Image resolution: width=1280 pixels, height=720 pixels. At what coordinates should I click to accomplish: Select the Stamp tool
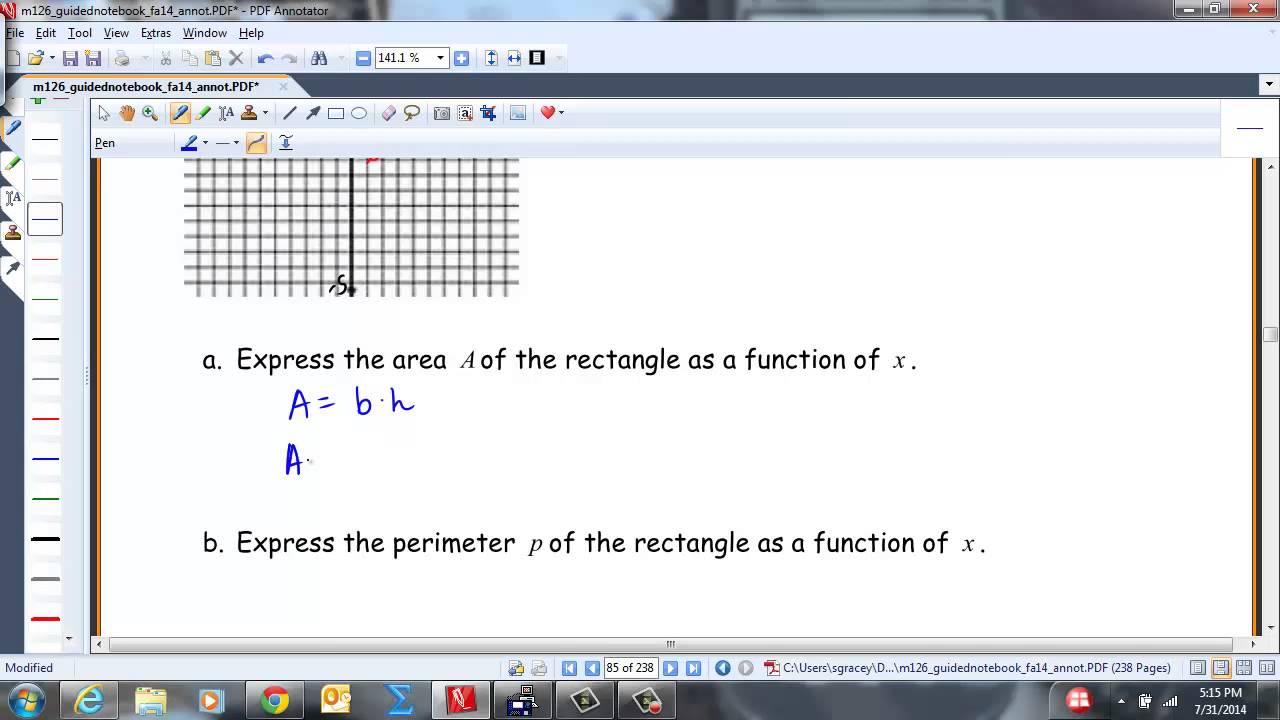[x=249, y=113]
